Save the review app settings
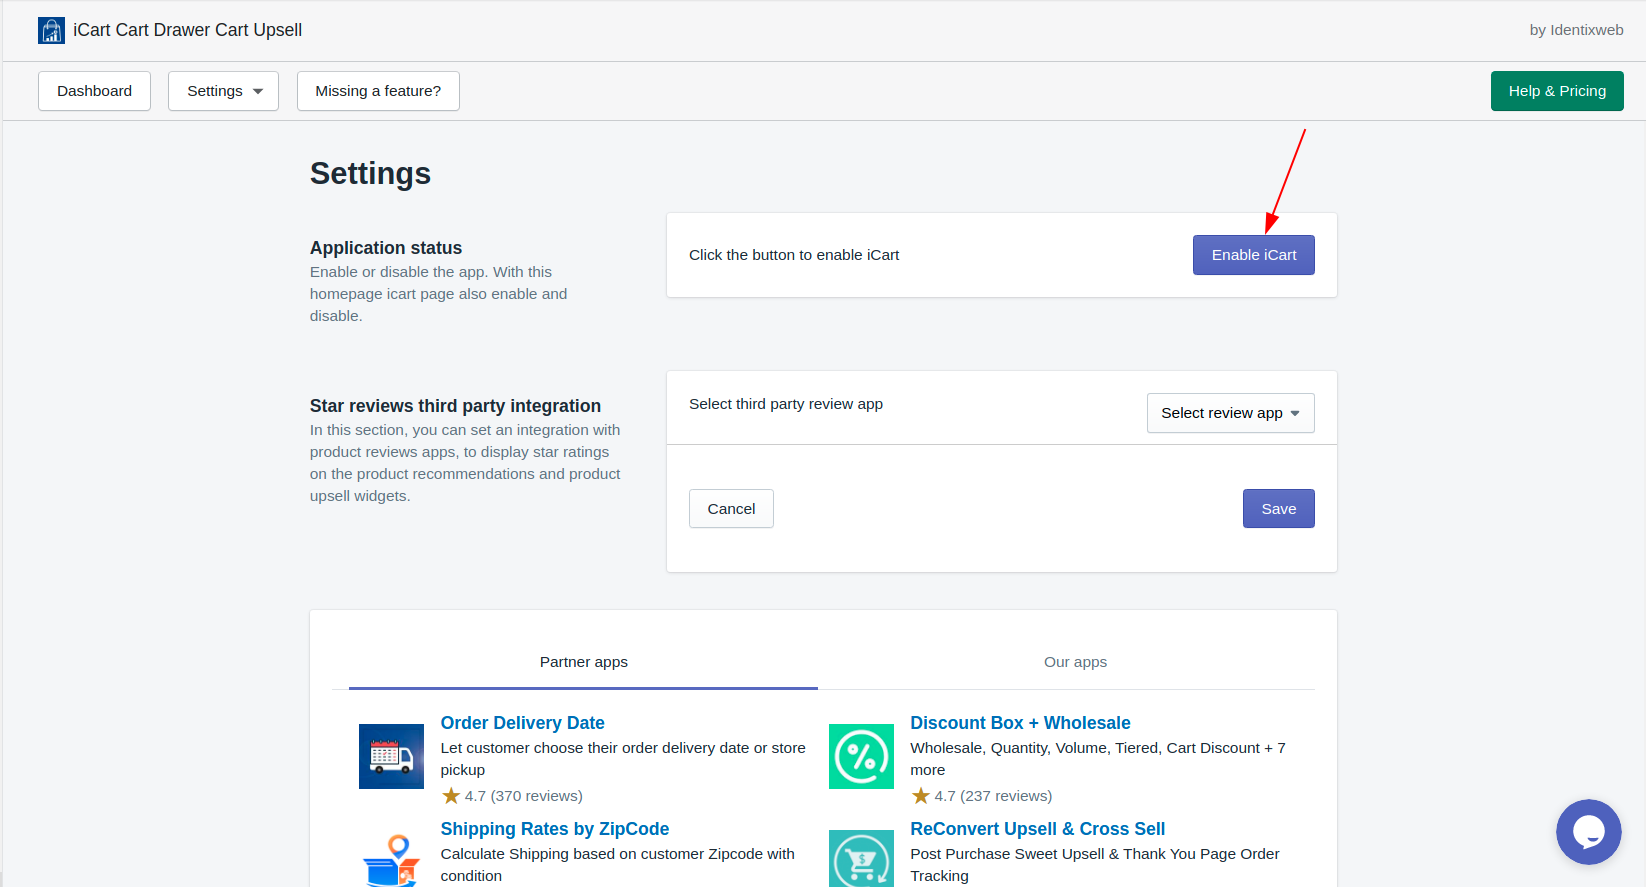This screenshot has height=887, width=1646. 1279,509
